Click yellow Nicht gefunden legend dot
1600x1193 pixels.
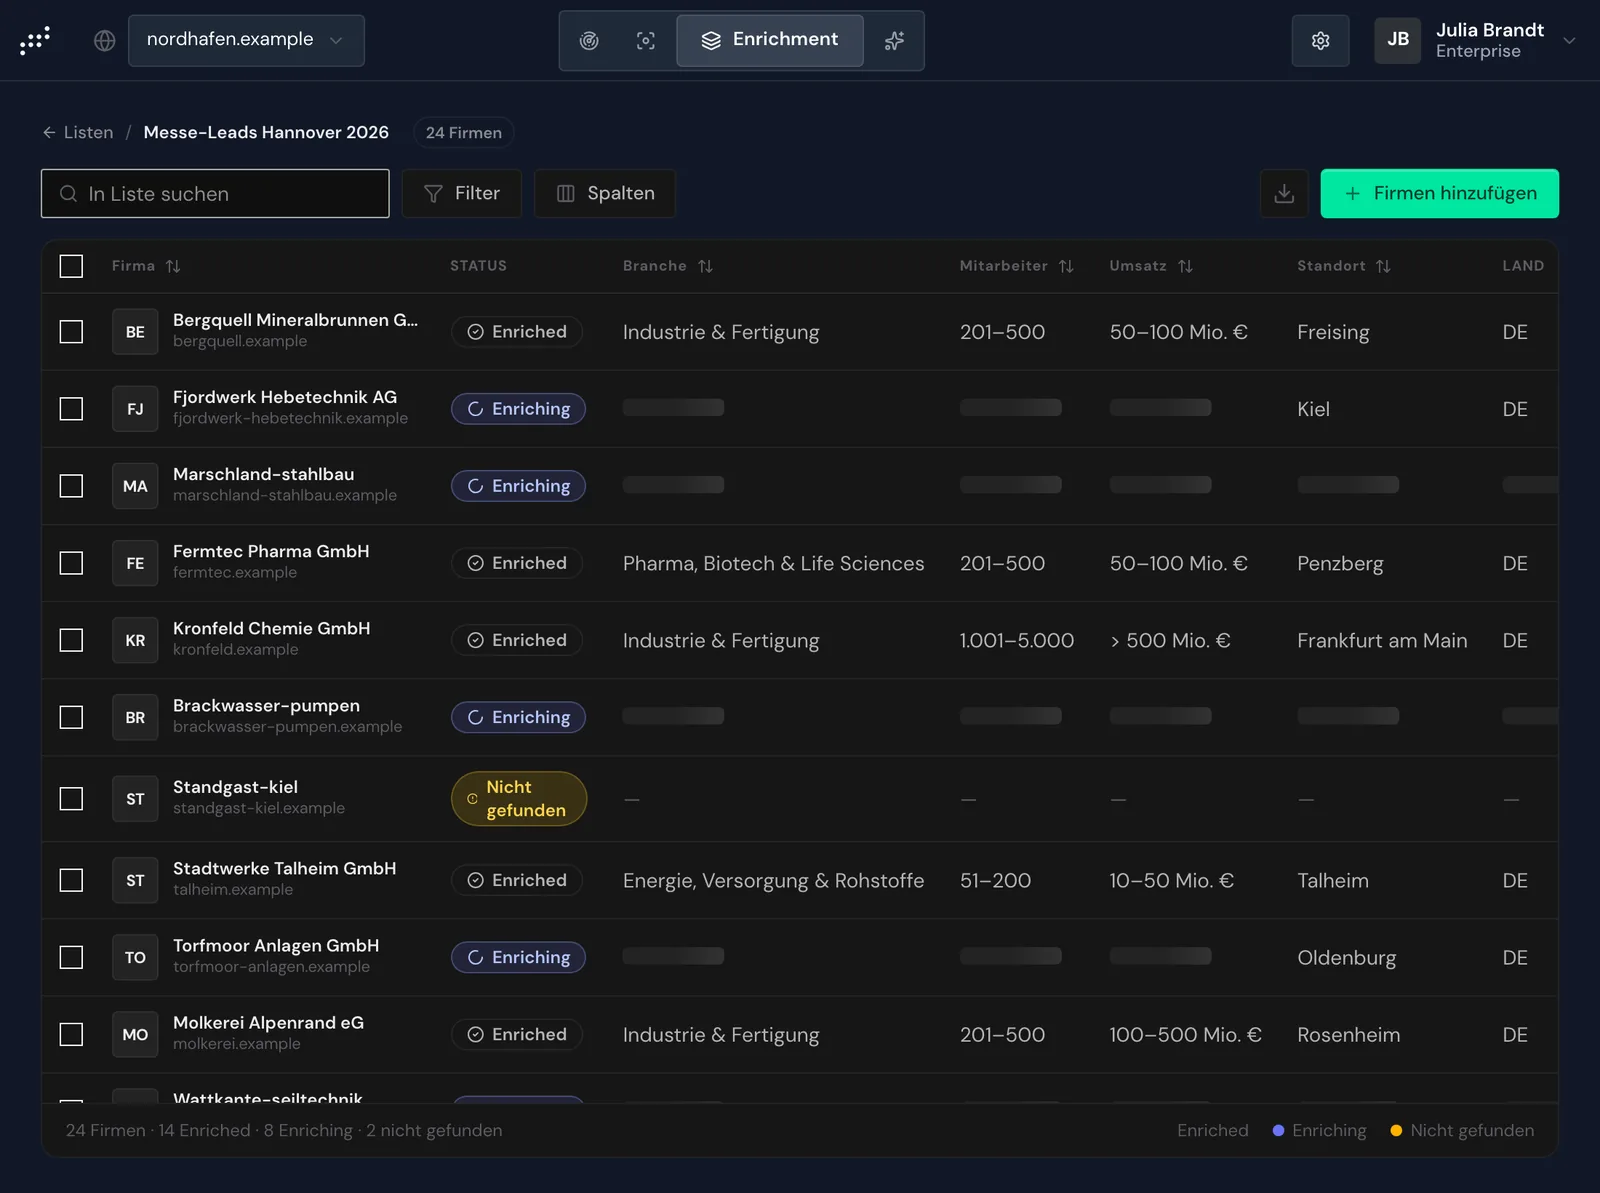[1396, 1130]
